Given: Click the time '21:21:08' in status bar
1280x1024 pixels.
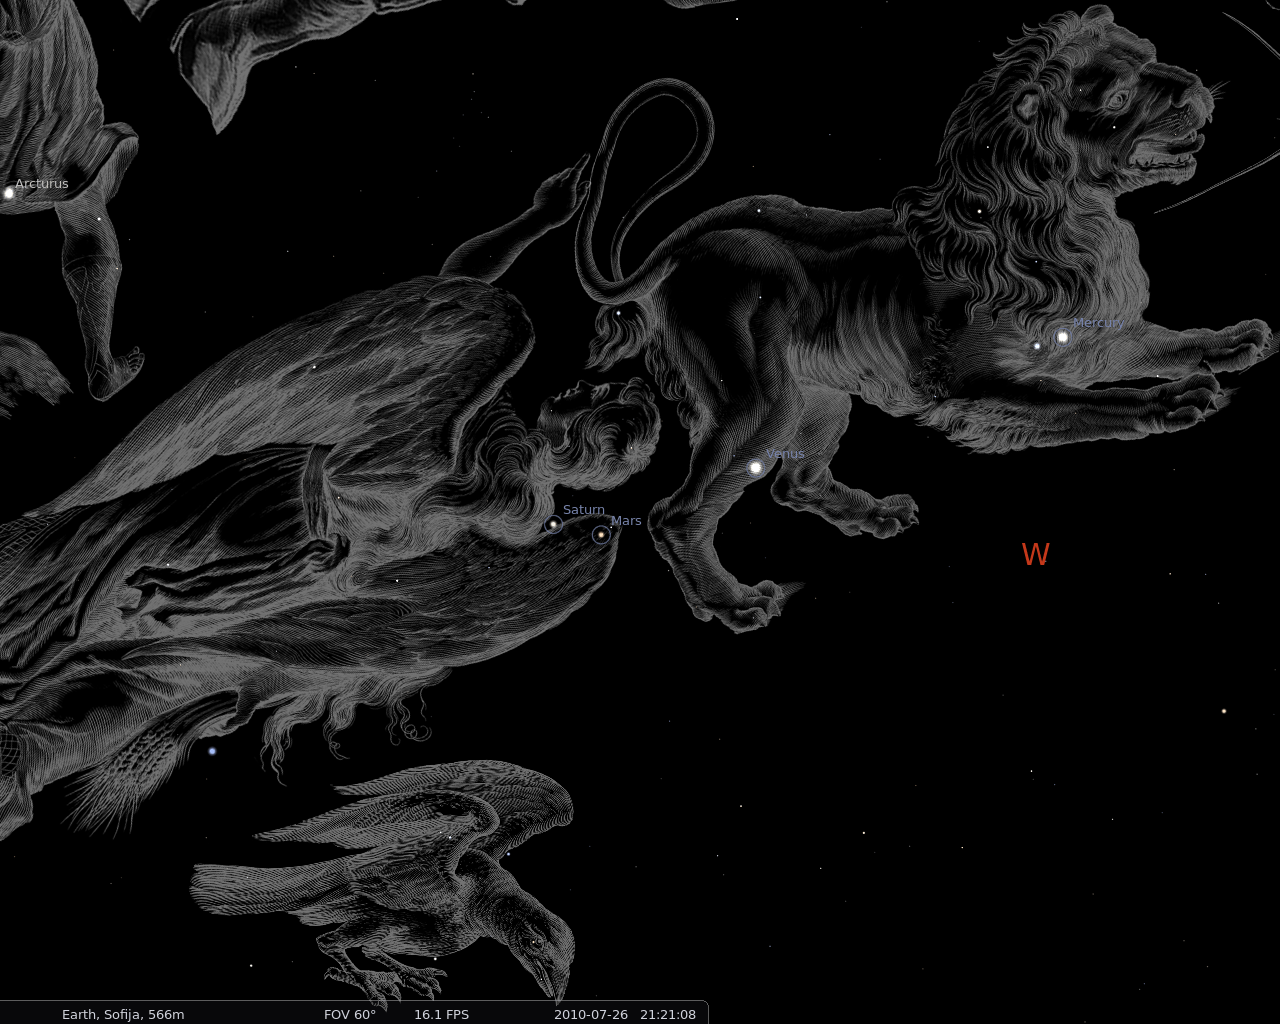Looking at the screenshot, I should point(668,1014).
